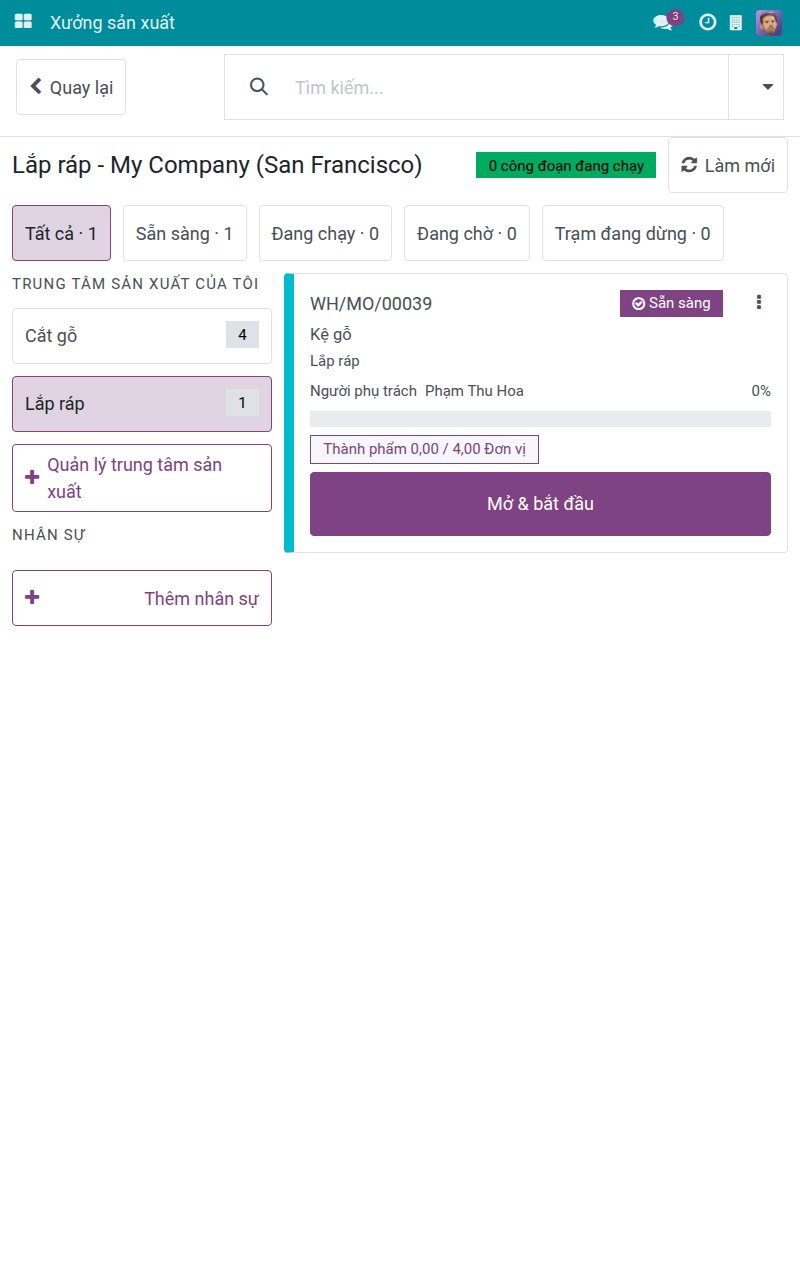This screenshot has height=1280, width=800.
Task: Open the user avatar menu
Action: (769, 22)
